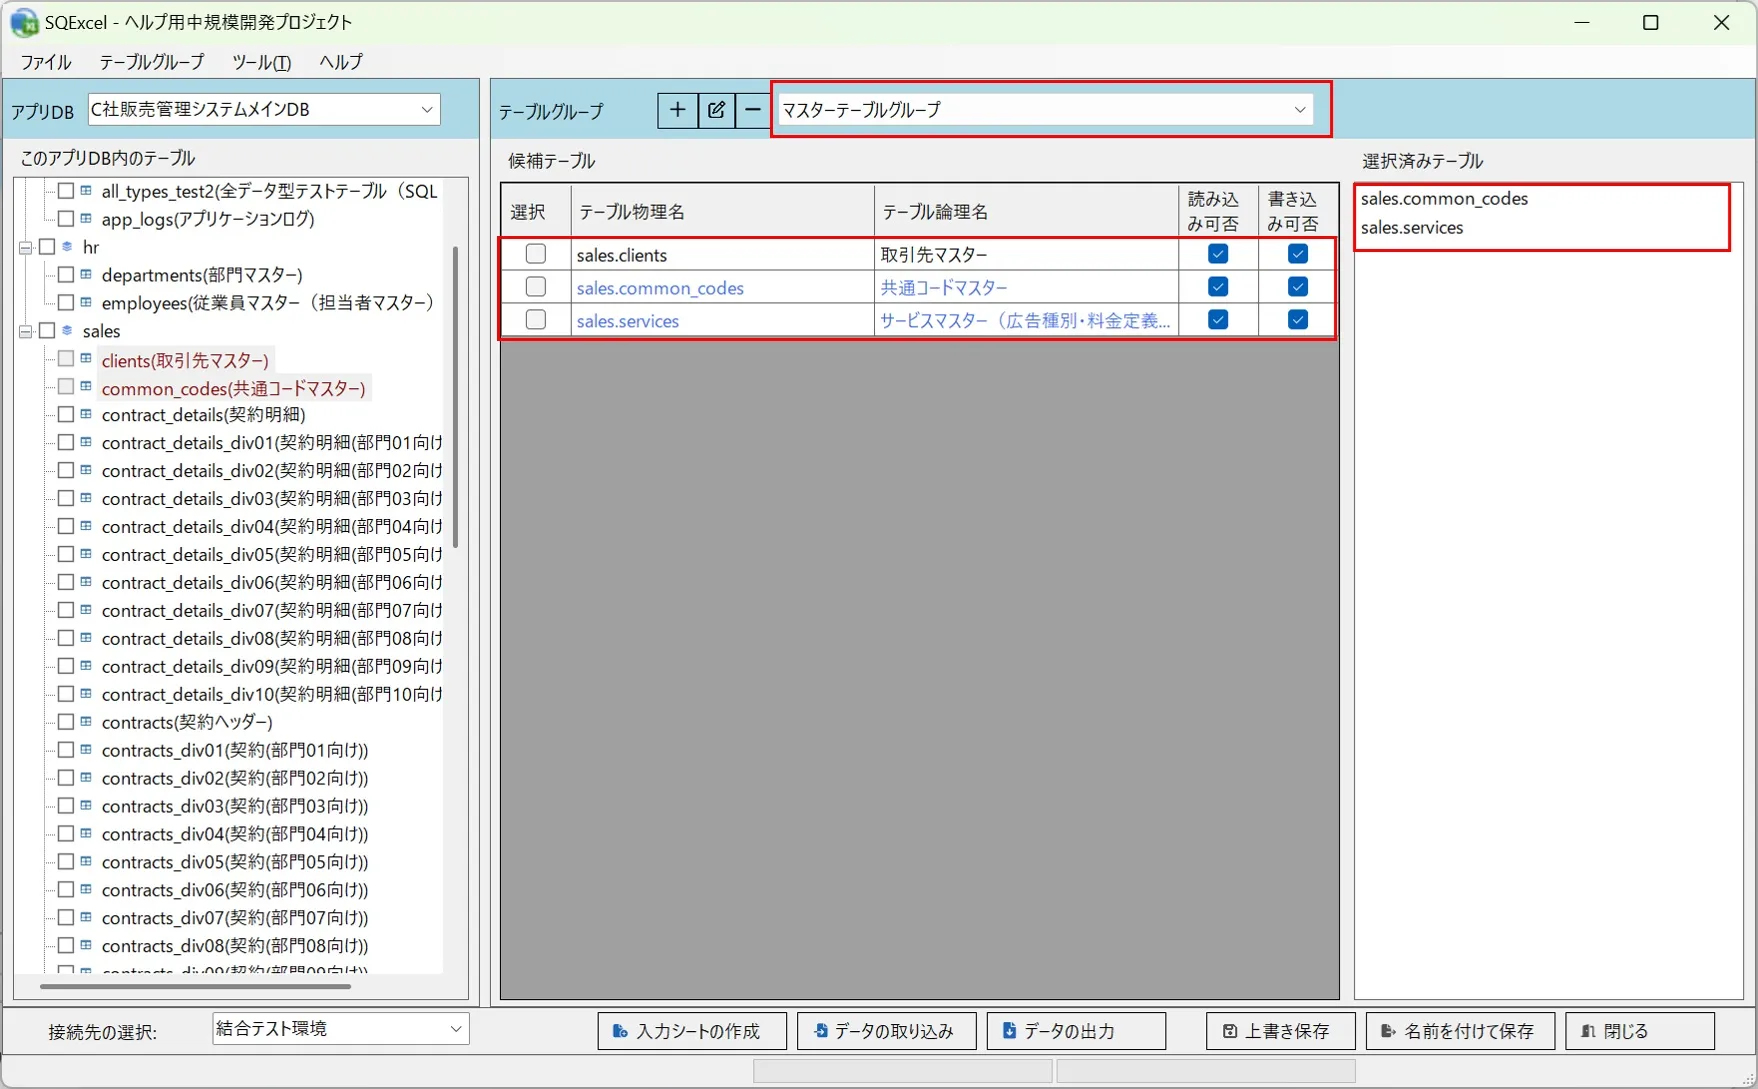Image resolution: width=1758 pixels, height=1089 pixels.
Task: Check the employees(従業員マスター) tree checkbox
Action: pos(66,302)
